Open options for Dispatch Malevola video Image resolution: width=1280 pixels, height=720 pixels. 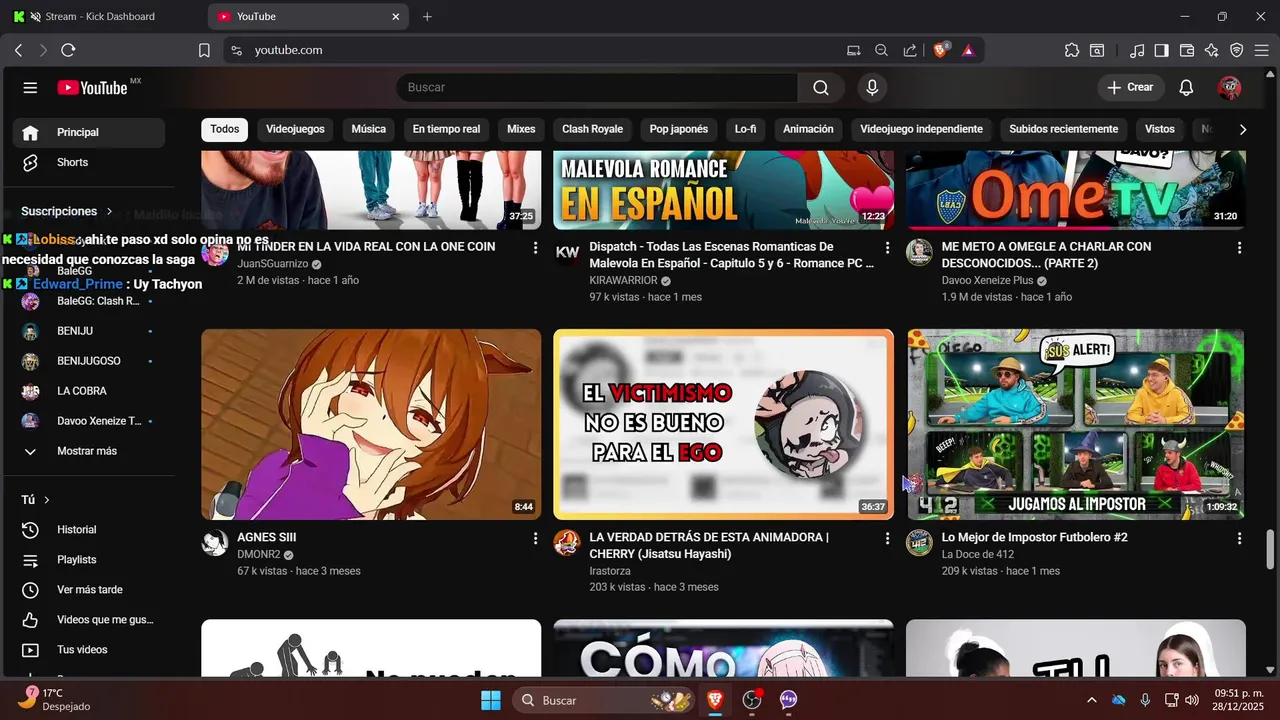[x=887, y=247]
